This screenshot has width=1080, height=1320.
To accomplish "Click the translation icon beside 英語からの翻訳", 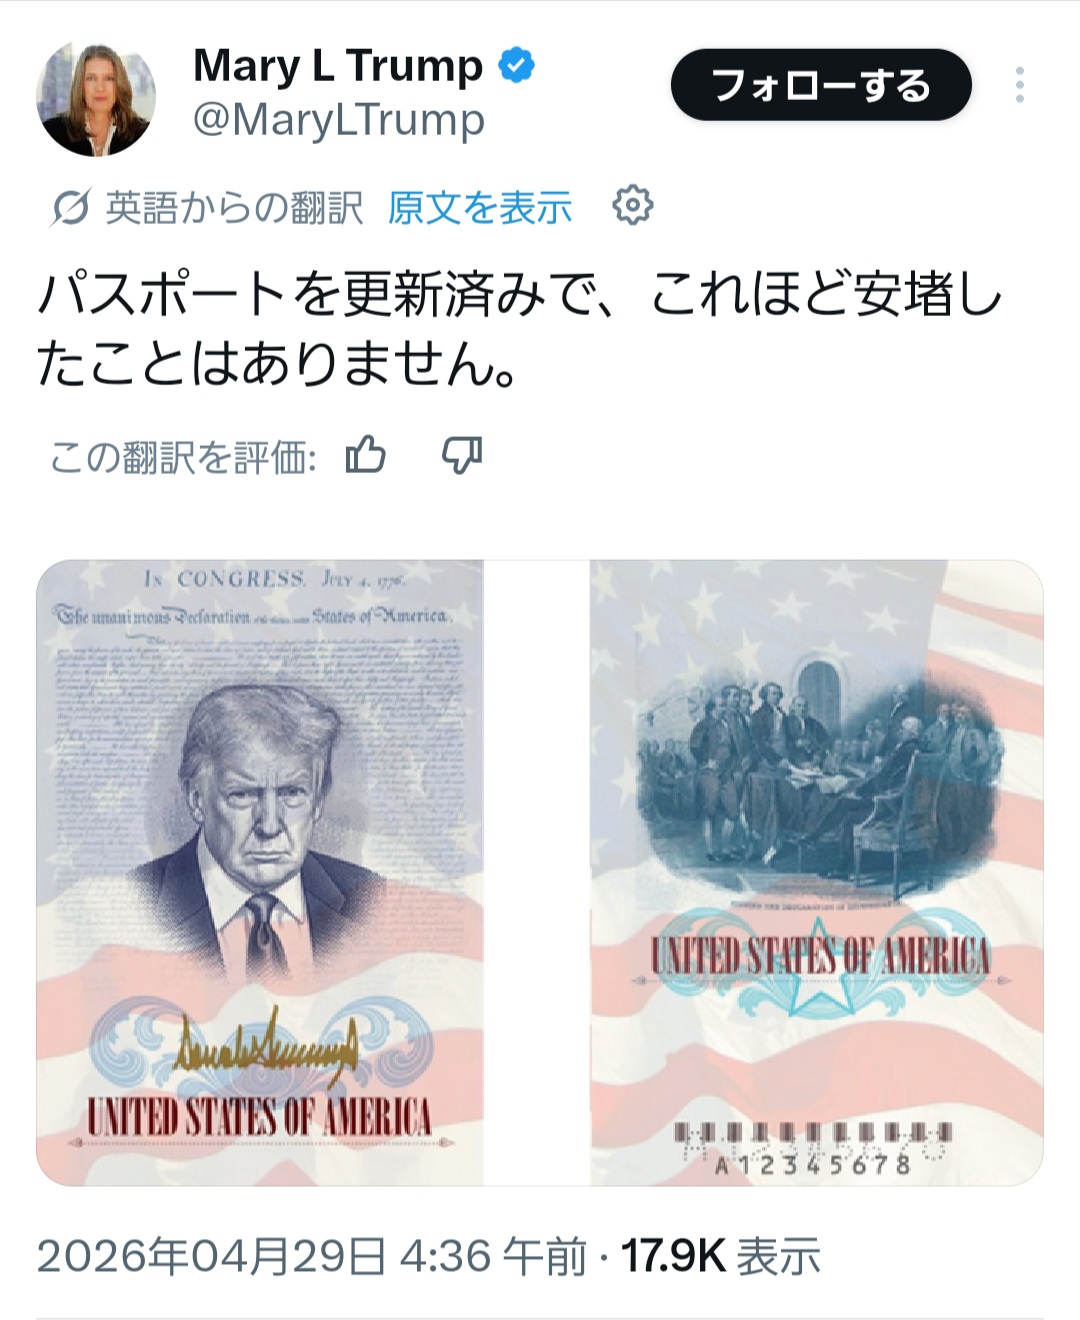I will [71, 207].
